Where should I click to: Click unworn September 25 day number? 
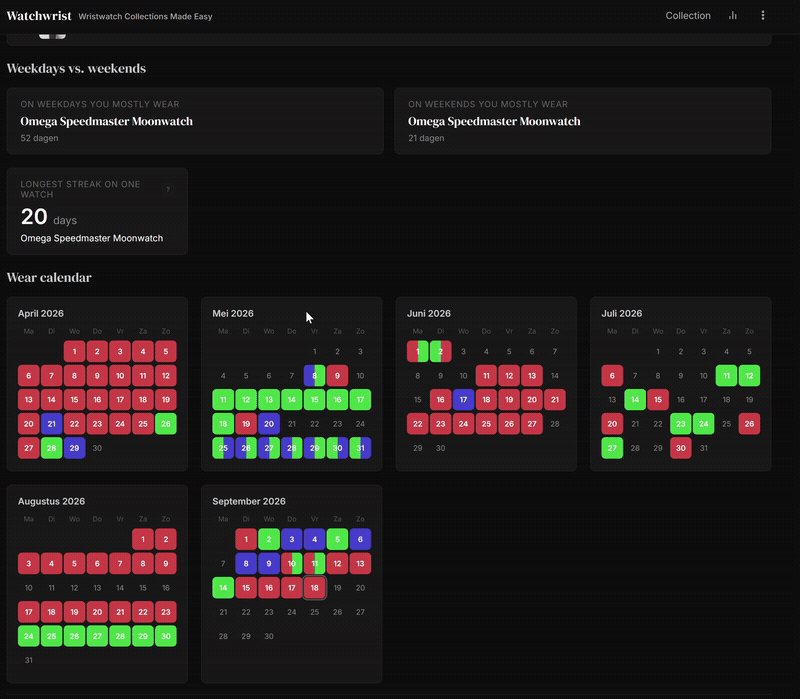pyautogui.click(x=314, y=612)
